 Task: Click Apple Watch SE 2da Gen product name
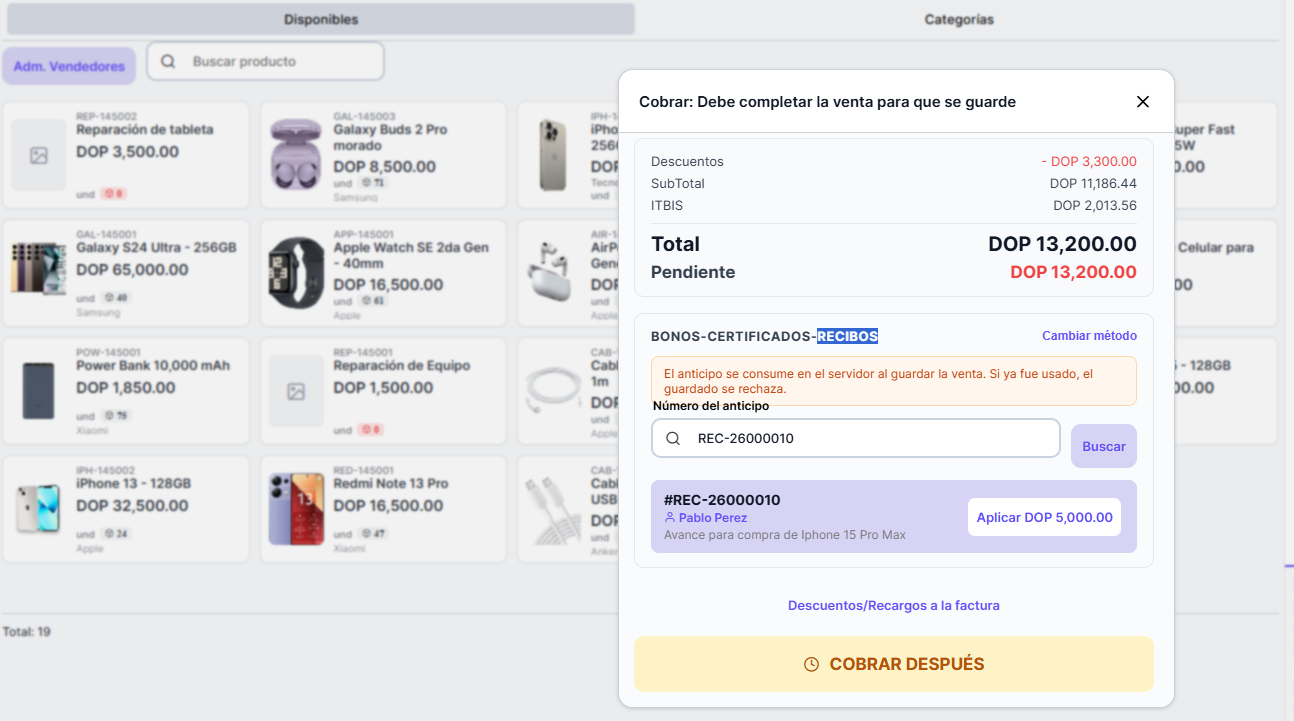[411, 255]
